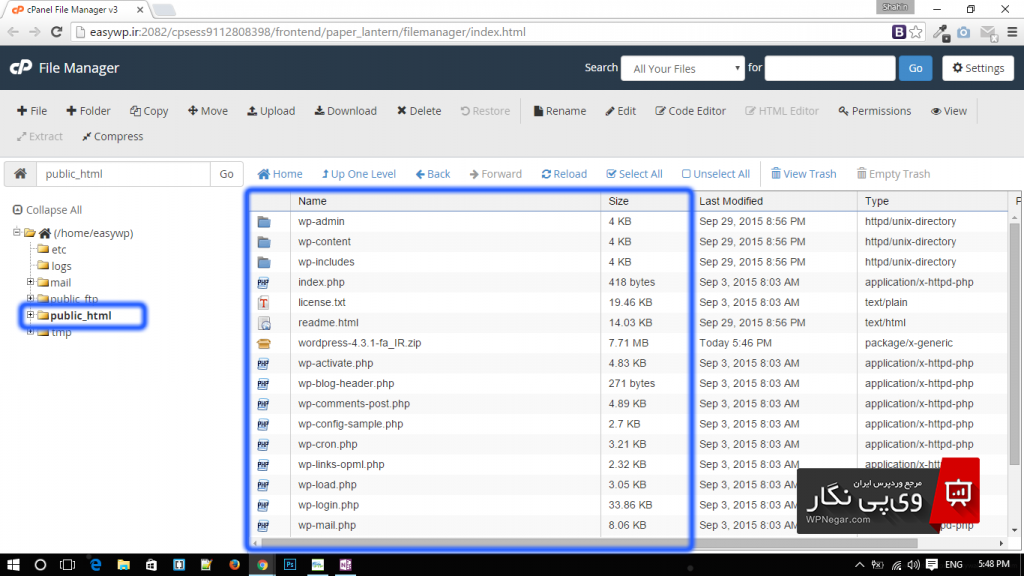This screenshot has width=1024, height=576.
Task: Click Collapse All in folder tree
Action: pos(48,210)
